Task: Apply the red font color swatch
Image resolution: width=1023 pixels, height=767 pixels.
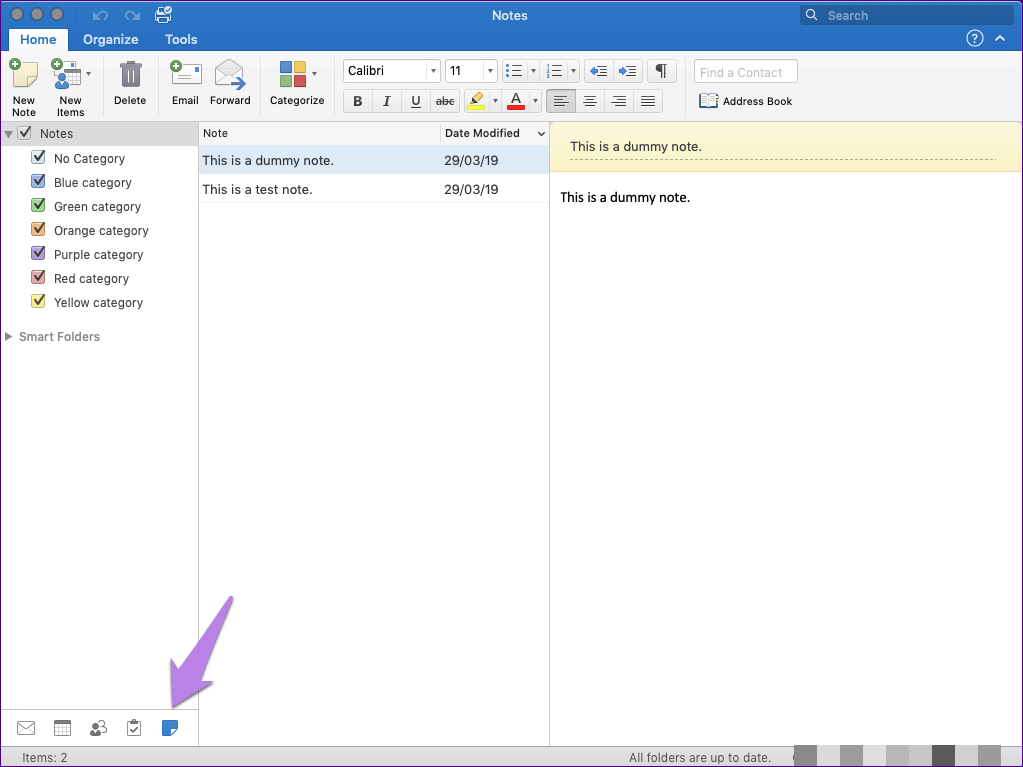Action: (516, 101)
